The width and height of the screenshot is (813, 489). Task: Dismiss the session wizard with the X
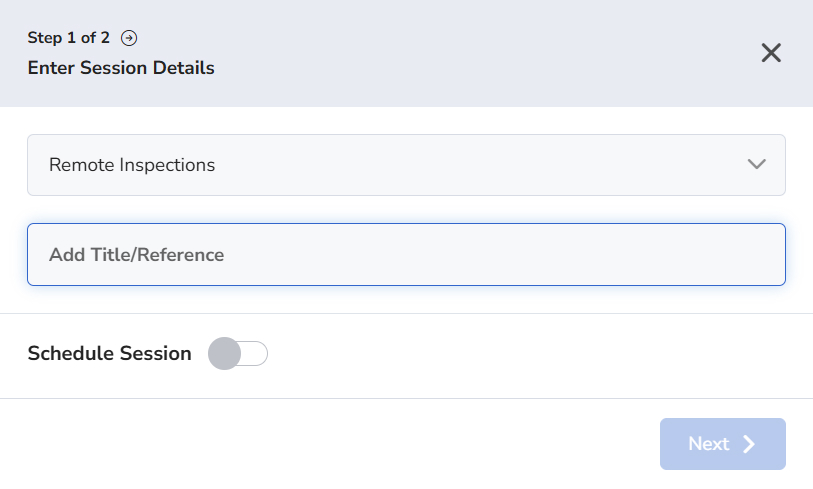(x=771, y=53)
